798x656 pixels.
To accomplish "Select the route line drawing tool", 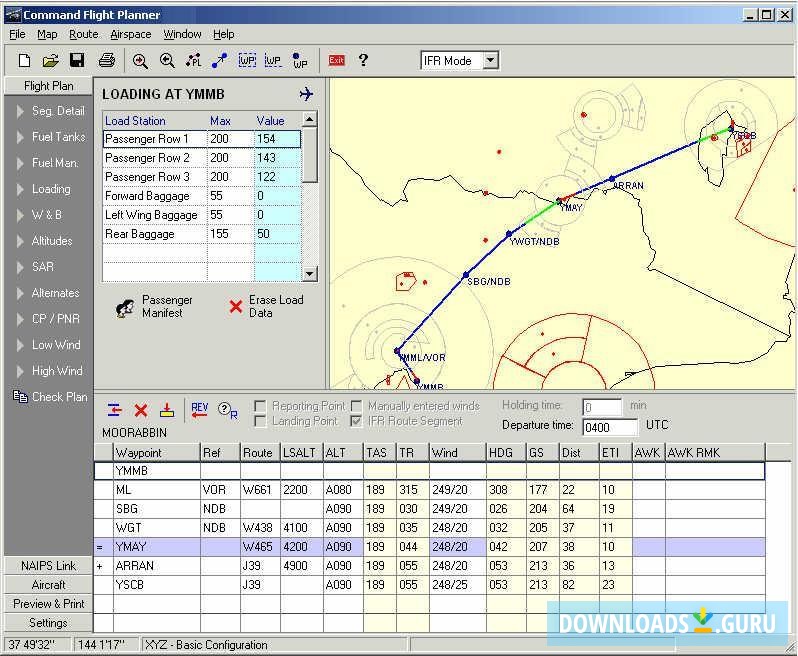I will click(219, 61).
